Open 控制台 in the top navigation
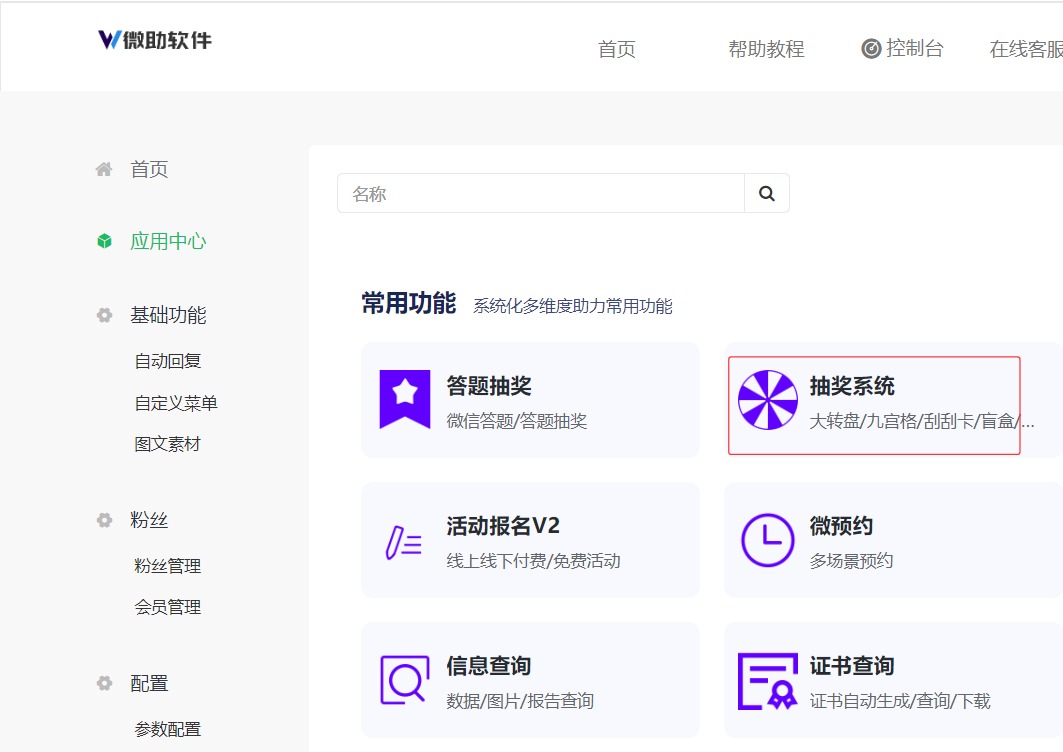The image size is (1063, 752). point(915,49)
